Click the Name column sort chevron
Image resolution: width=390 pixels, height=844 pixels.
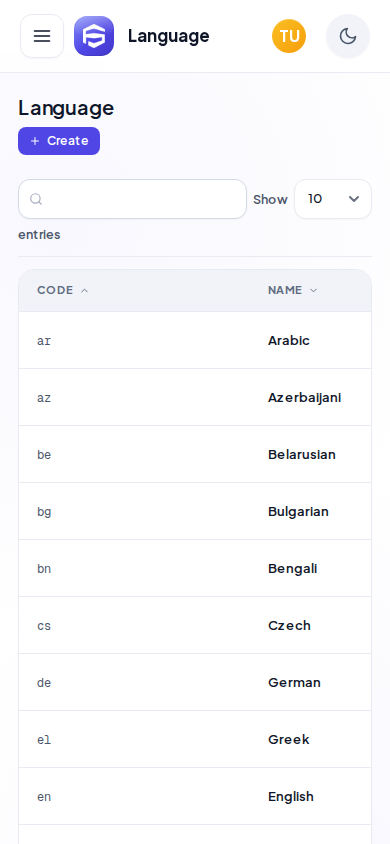point(314,291)
